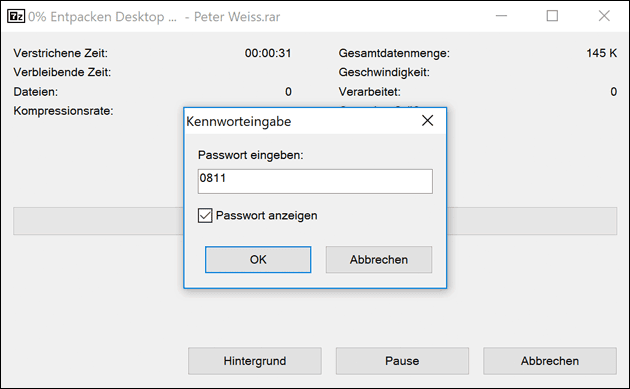This screenshot has height=389, width=630.
Task: Uncheck the Passwort anzeigen checkbox
Action: (x=205, y=215)
